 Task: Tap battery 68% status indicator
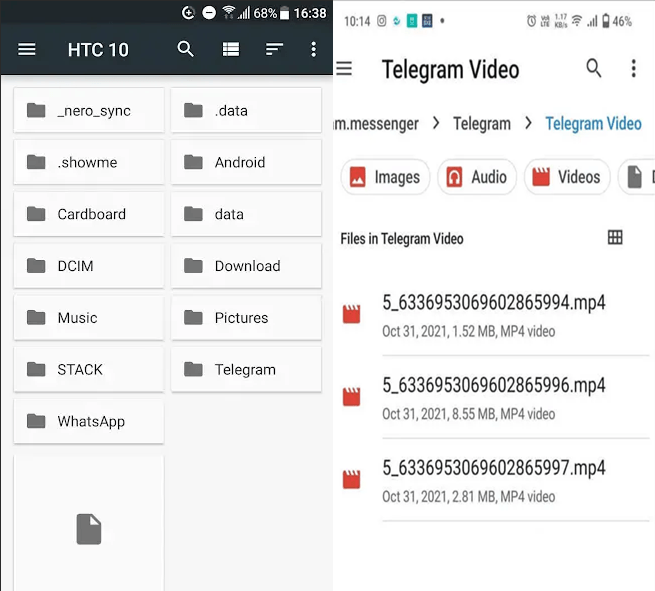[x=271, y=13]
